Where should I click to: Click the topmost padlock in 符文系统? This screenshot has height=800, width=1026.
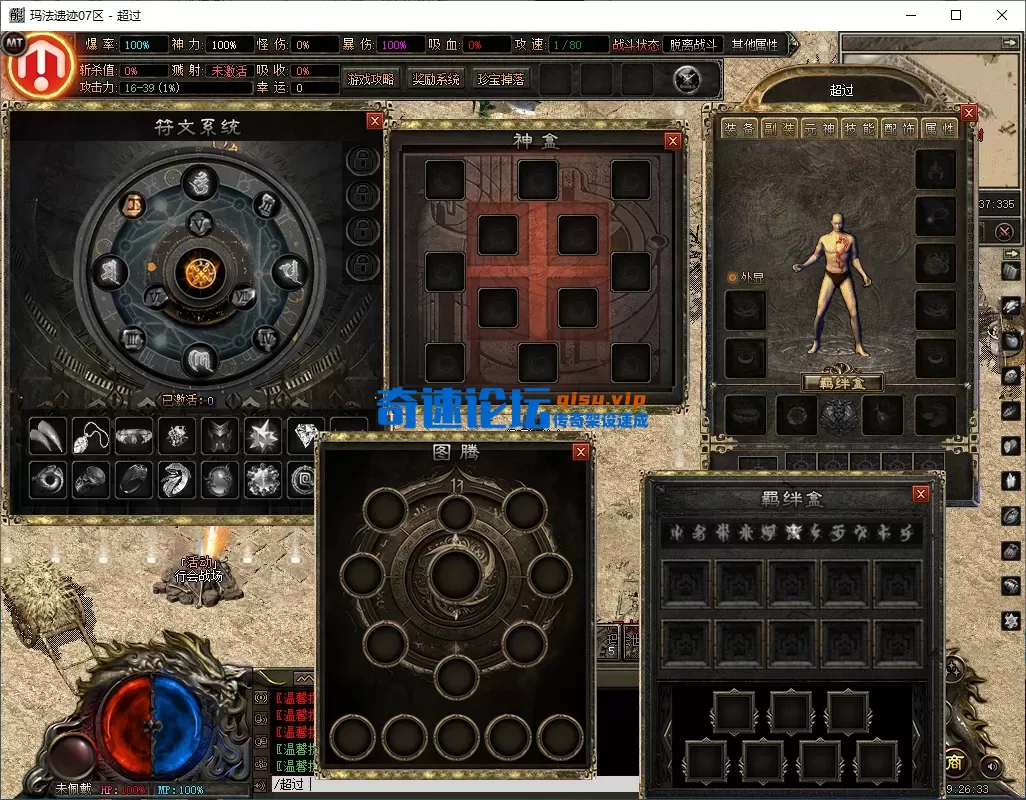[x=361, y=160]
